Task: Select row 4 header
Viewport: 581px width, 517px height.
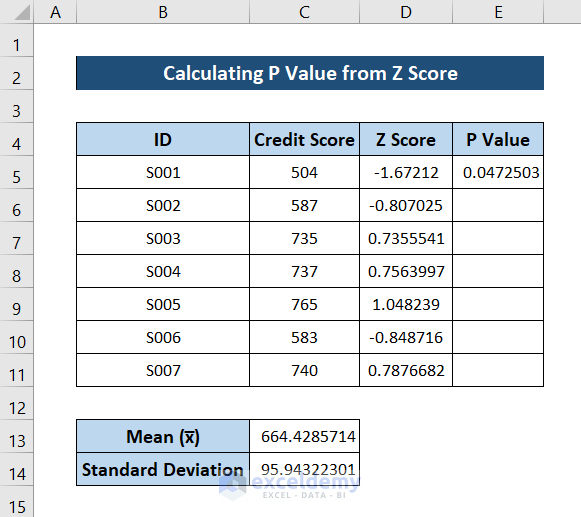Action: [16, 139]
